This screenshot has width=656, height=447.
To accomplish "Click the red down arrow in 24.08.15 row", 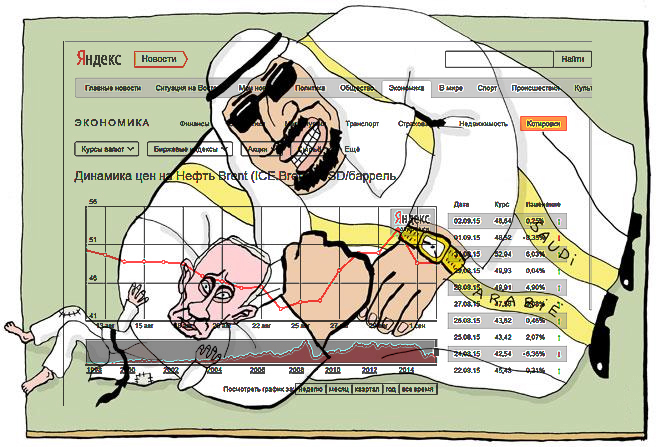I will (559, 354).
